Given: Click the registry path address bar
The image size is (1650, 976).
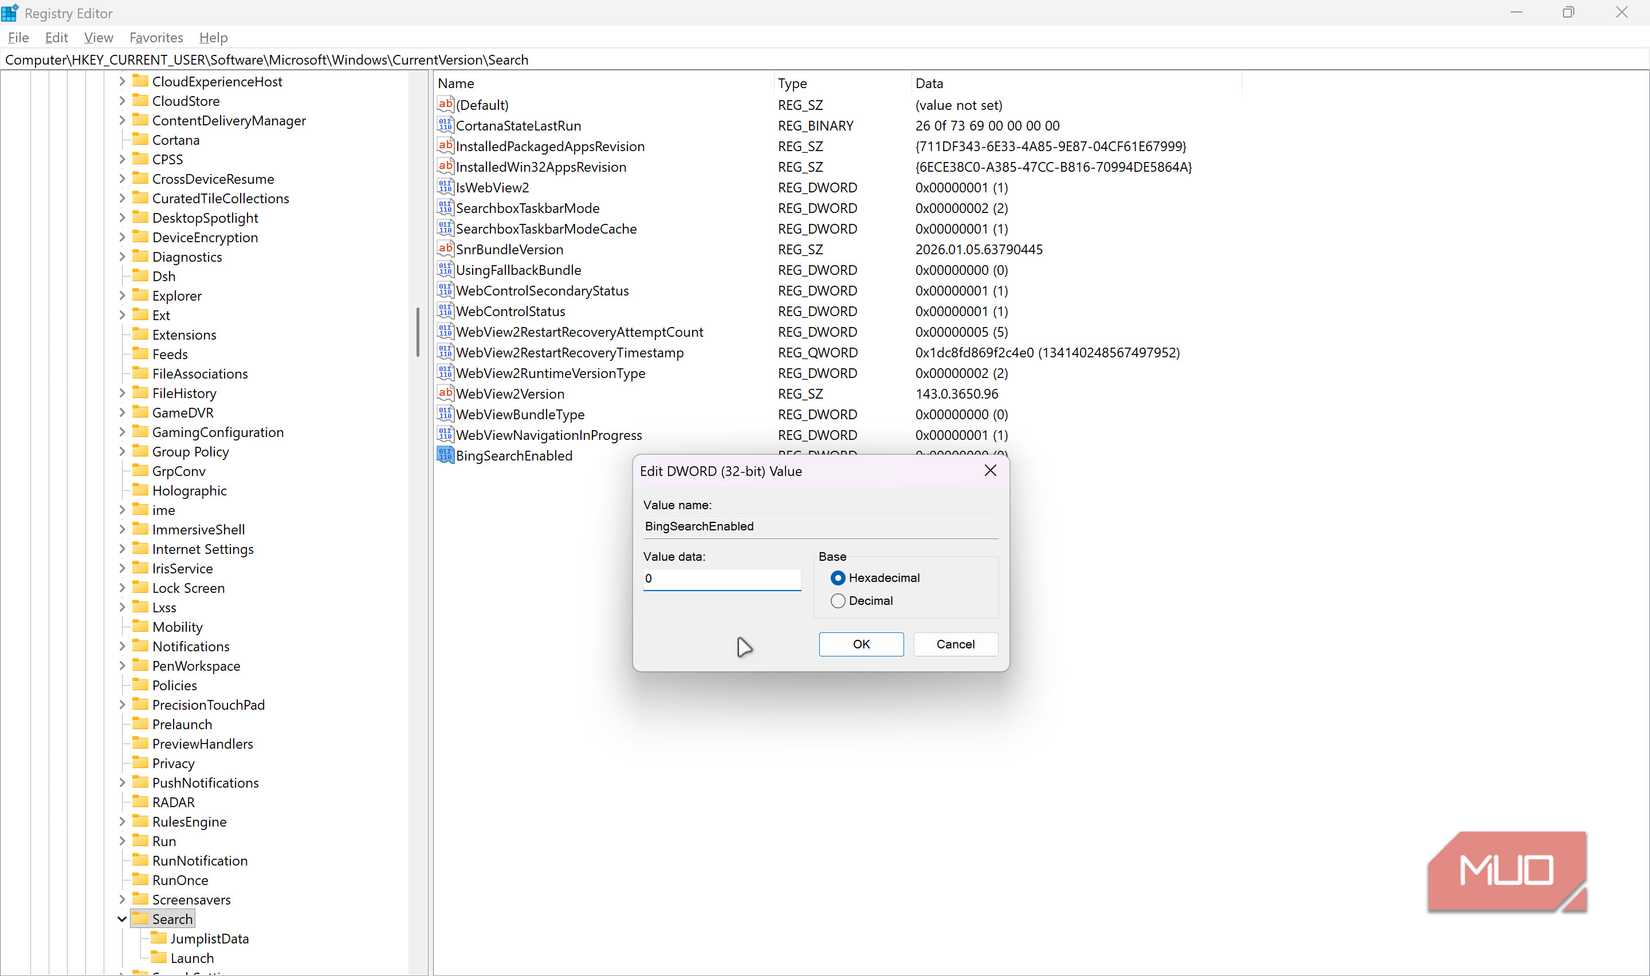Looking at the screenshot, I should [x=825, y=60].
